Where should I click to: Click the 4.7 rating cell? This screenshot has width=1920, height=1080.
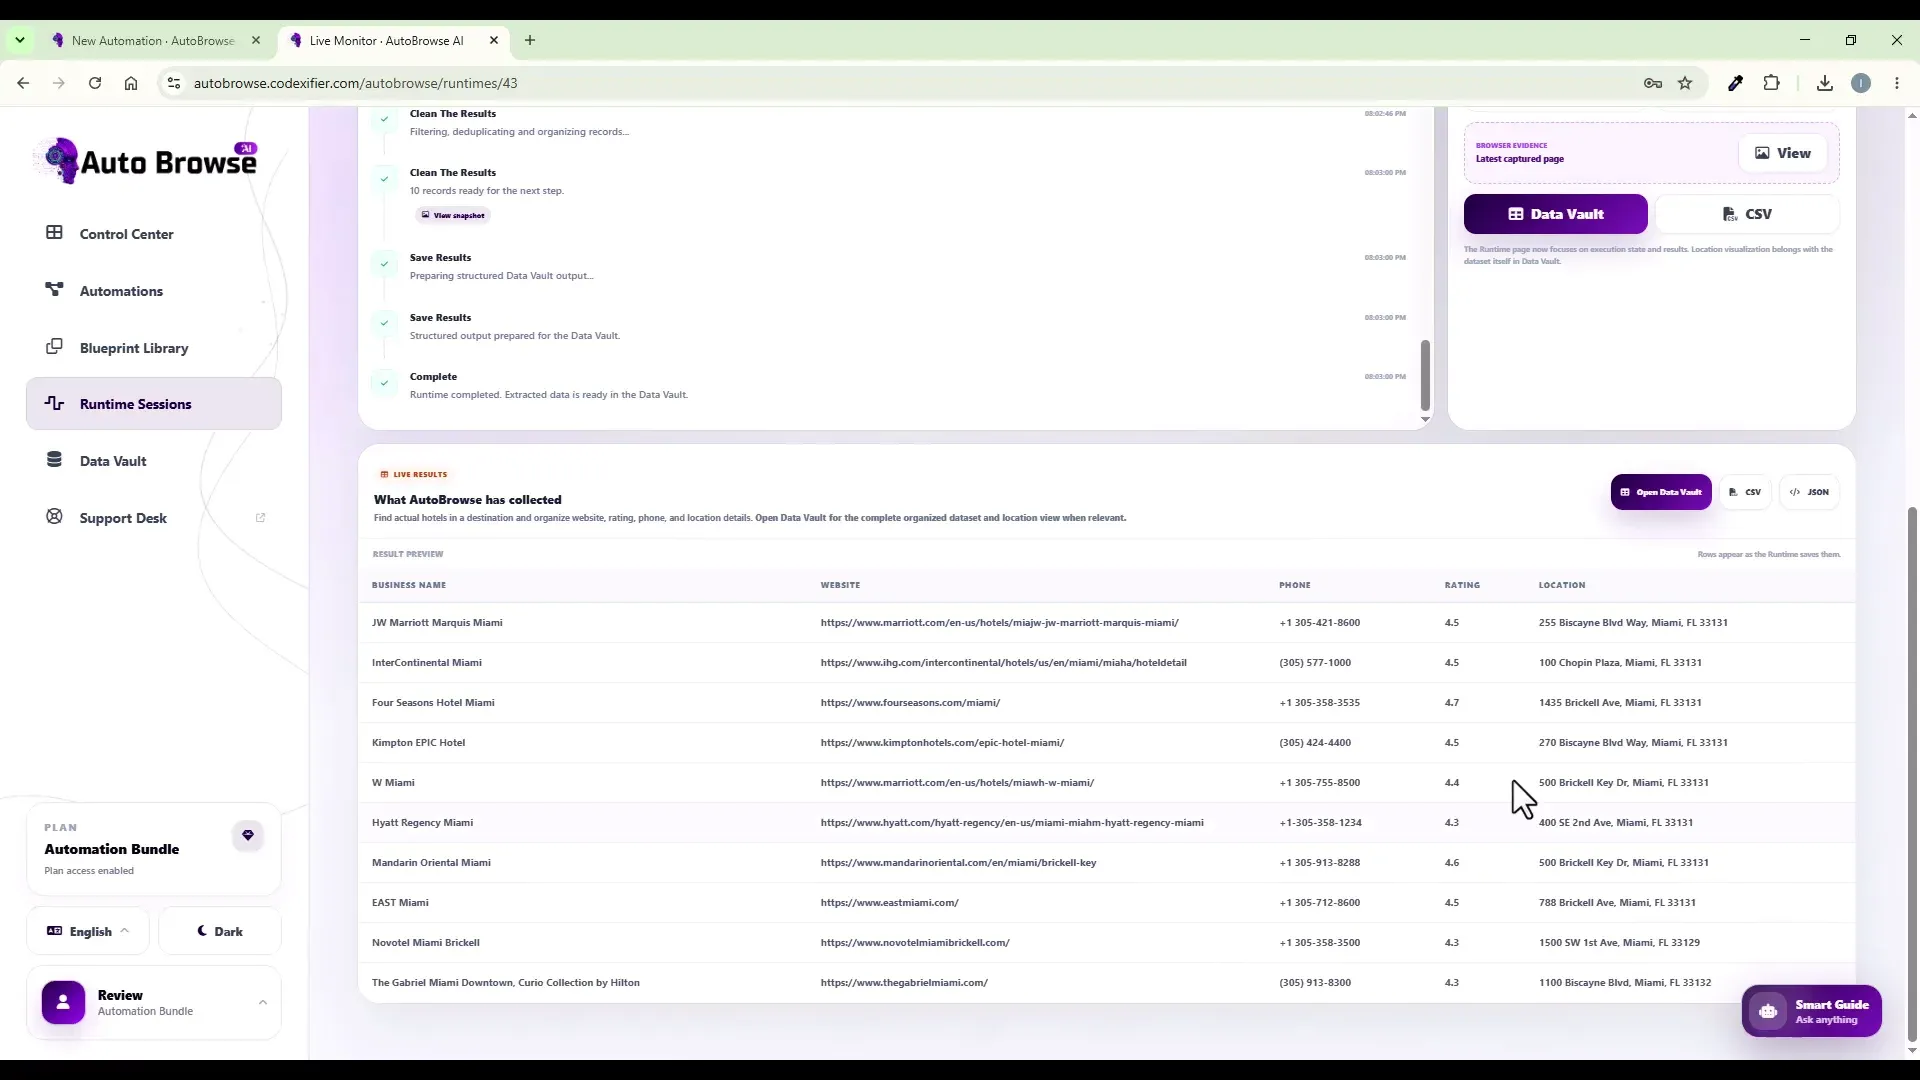pos(1451,703)
